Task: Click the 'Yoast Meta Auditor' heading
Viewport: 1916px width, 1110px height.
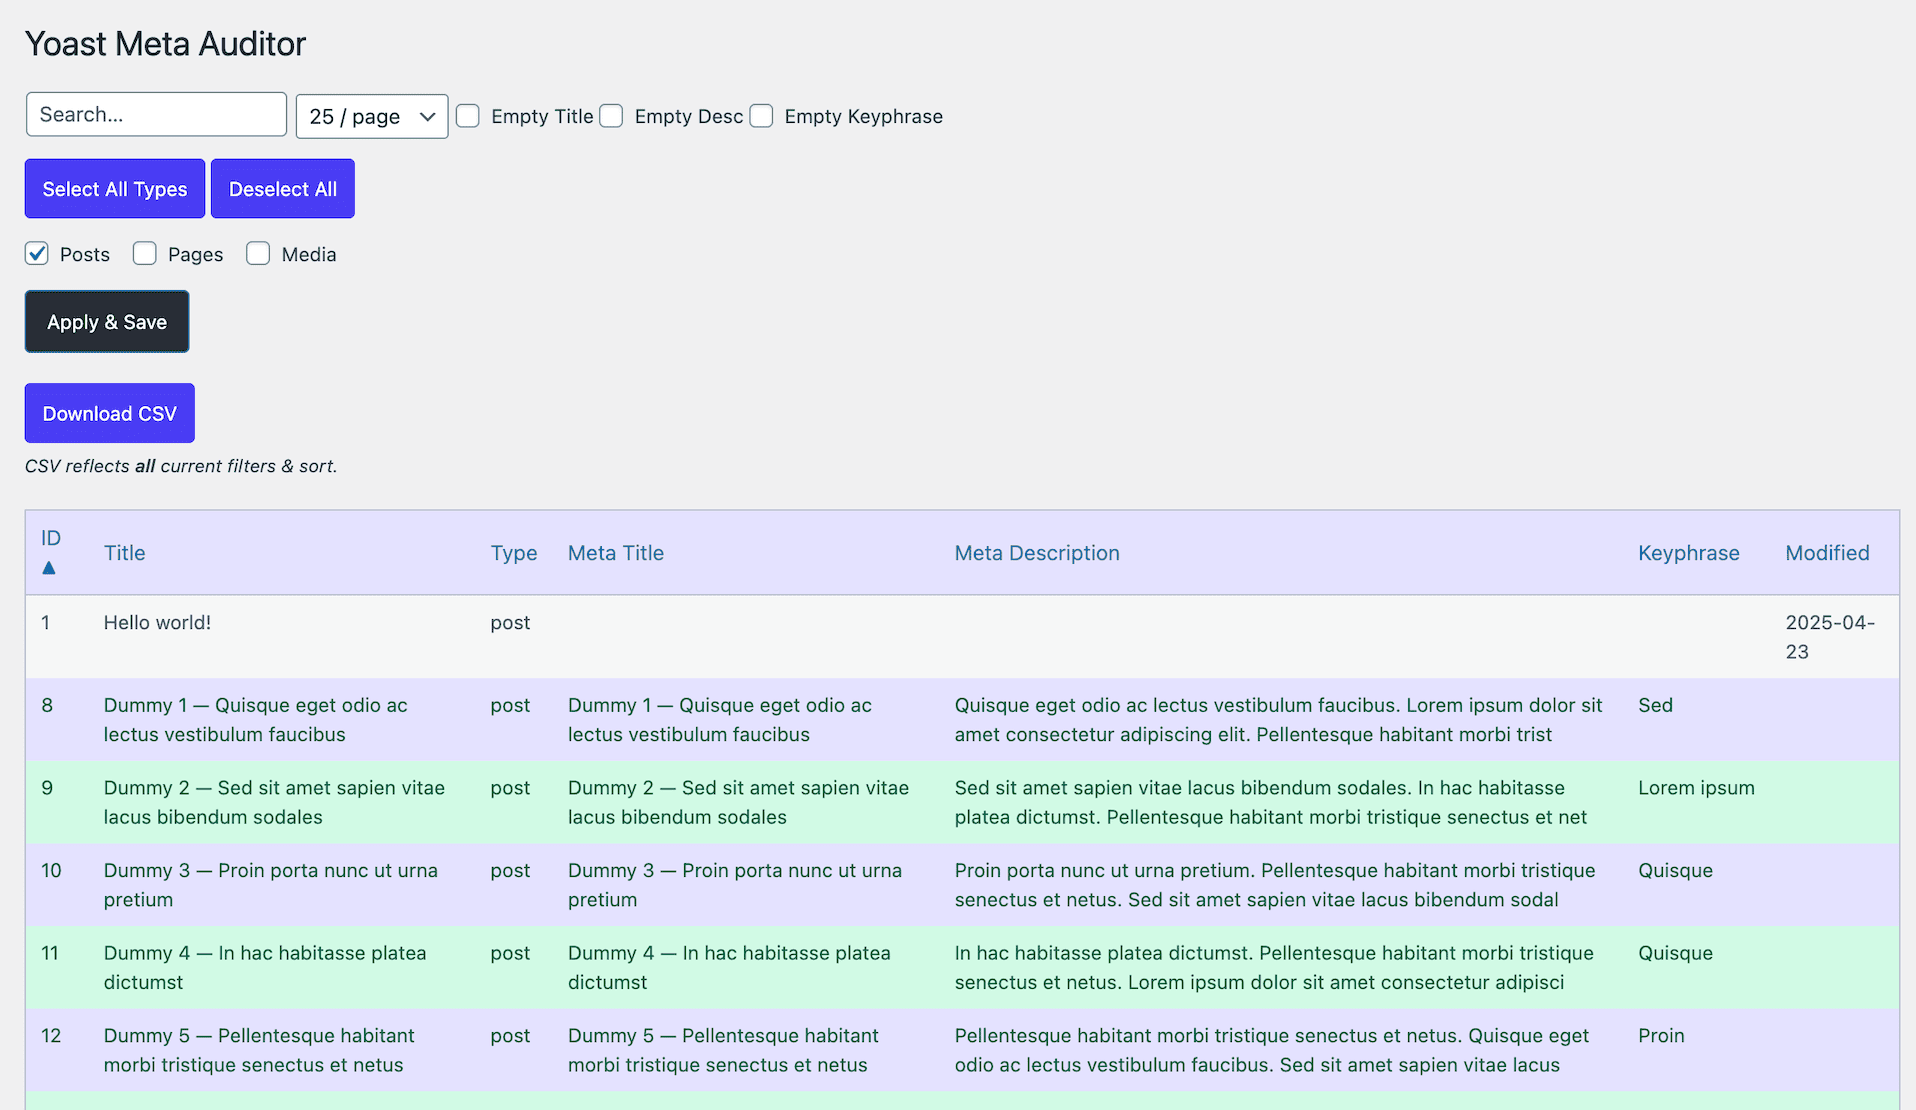Action: [165, 44]
